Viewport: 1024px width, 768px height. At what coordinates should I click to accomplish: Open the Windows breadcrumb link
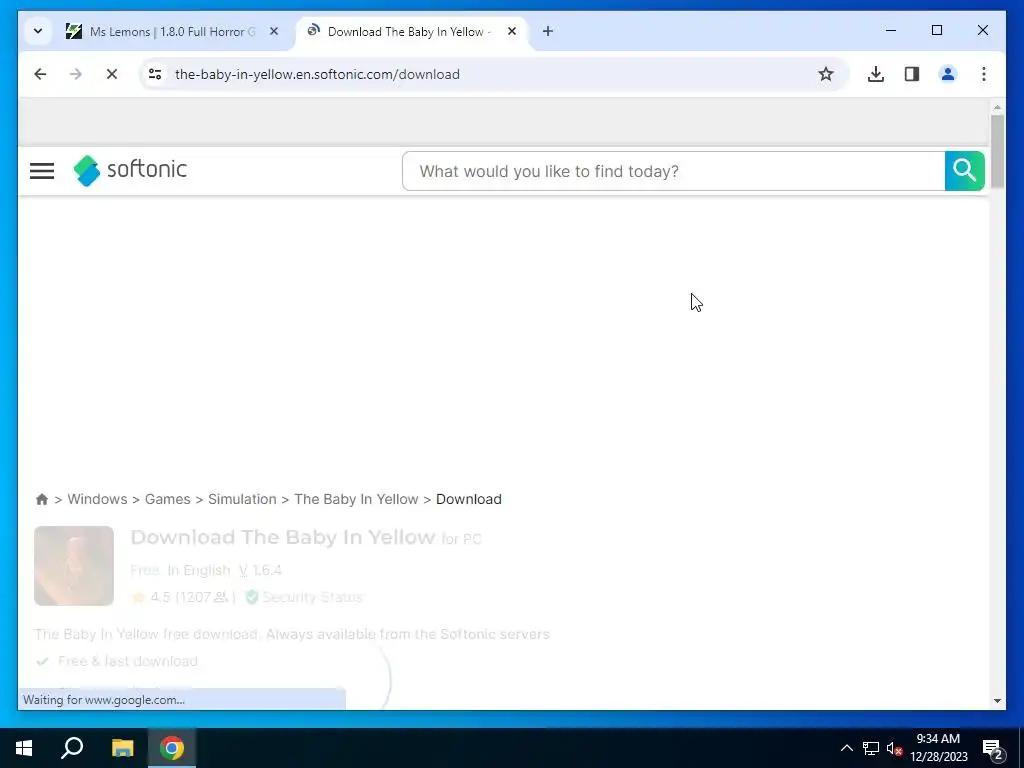(97, 499)
